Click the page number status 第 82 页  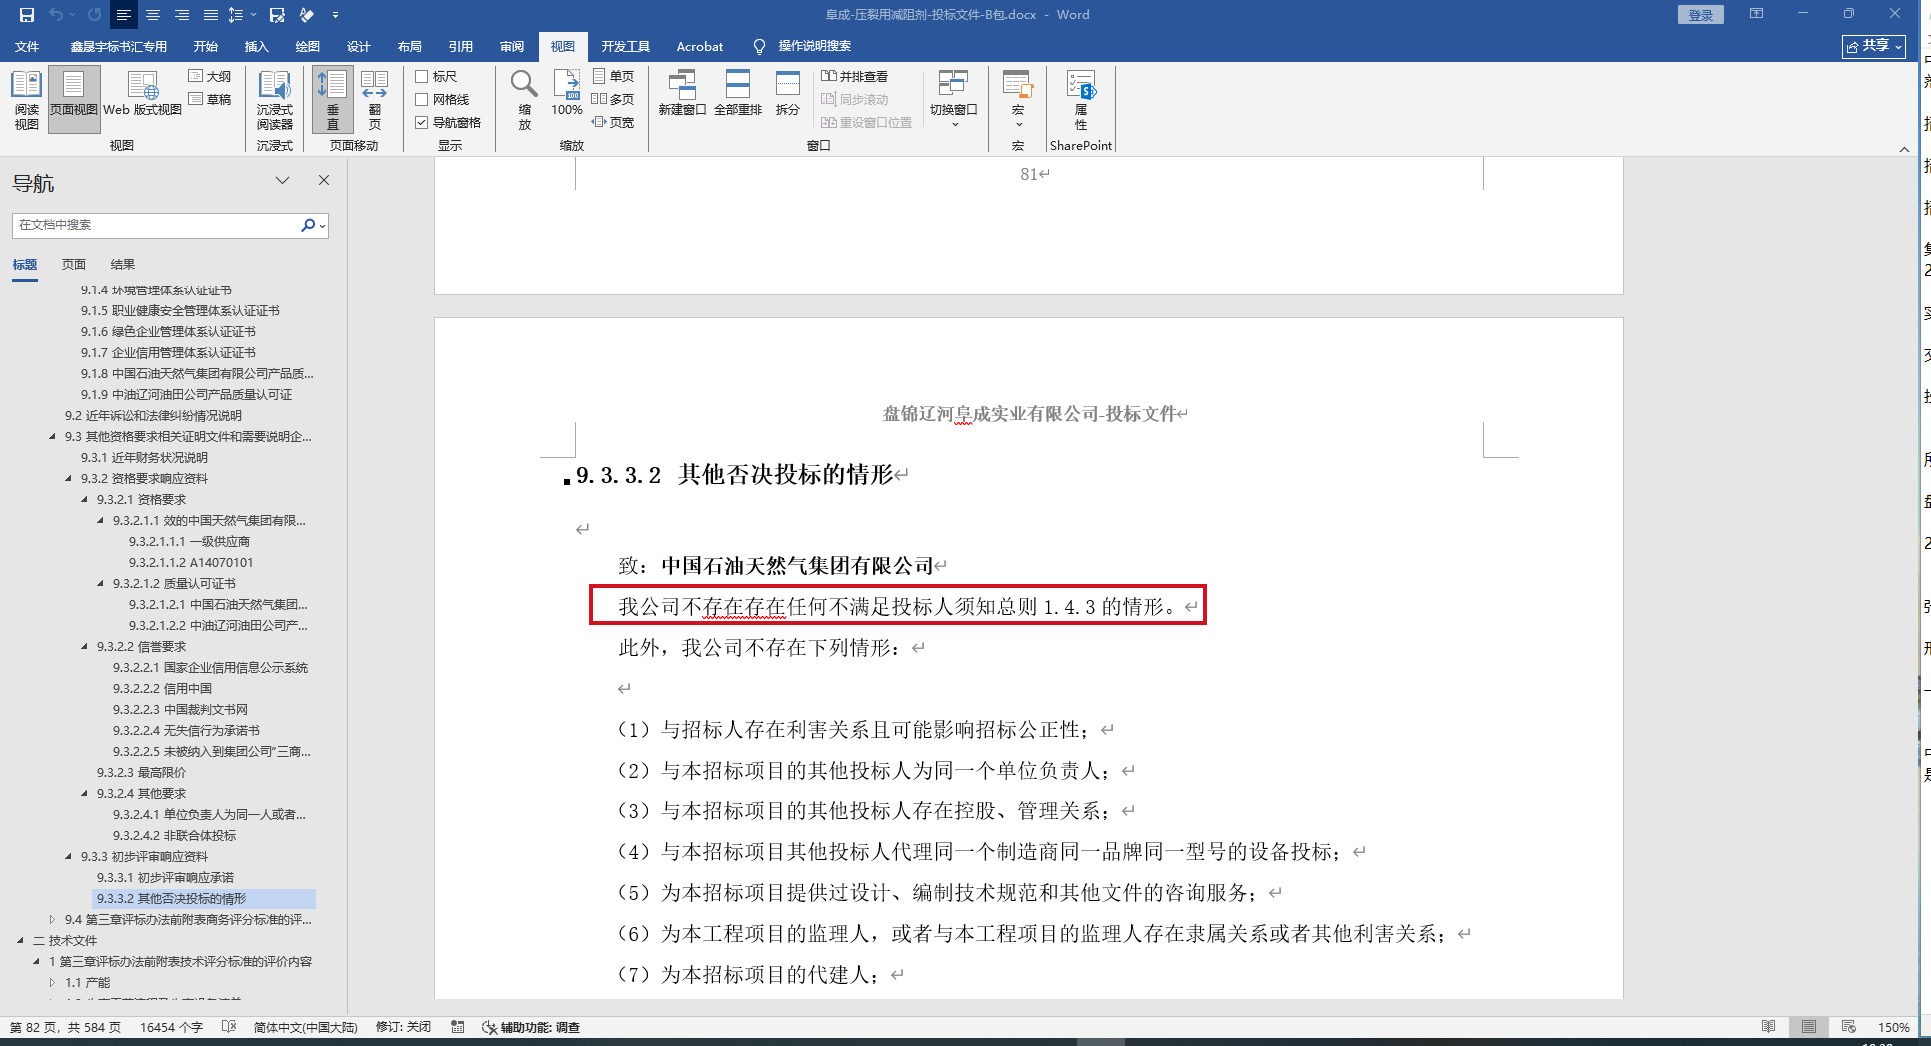(x=65, y=1027)
